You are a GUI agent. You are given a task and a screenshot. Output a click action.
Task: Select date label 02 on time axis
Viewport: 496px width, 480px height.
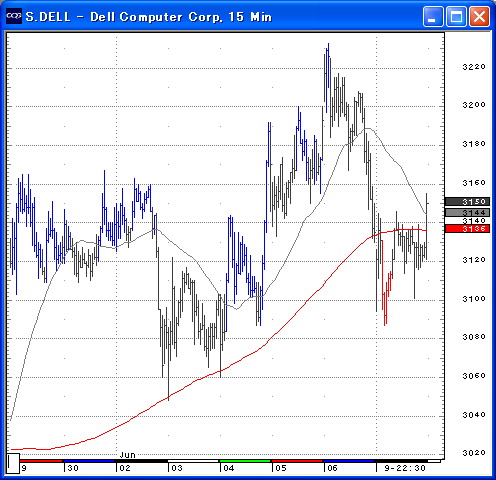click(125, 468)
